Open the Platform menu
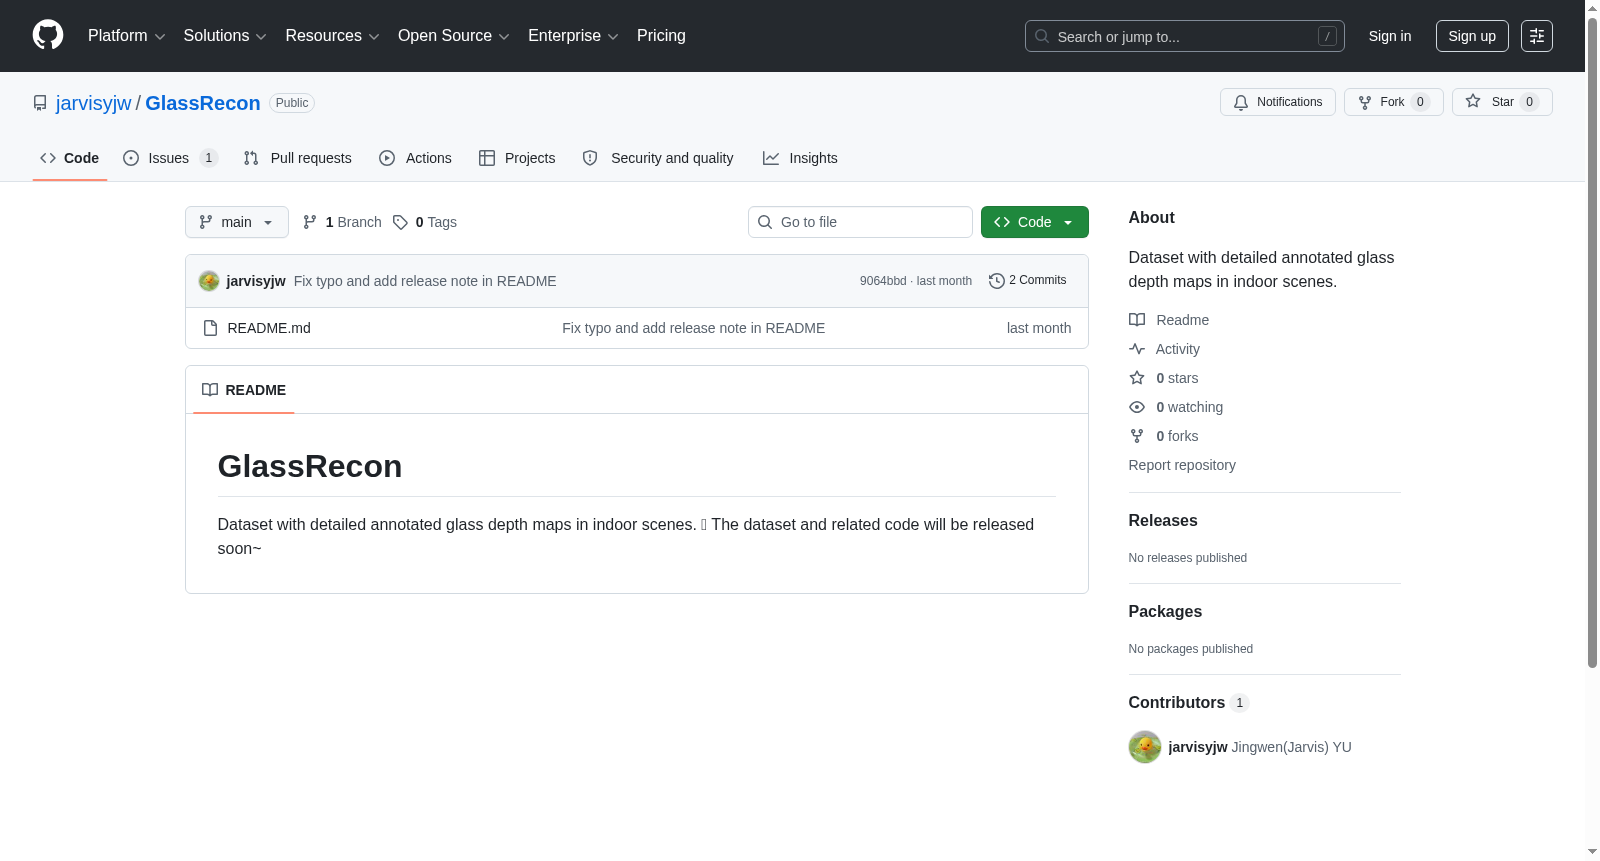Viewport: 1600px width, 861px height. 126,36
